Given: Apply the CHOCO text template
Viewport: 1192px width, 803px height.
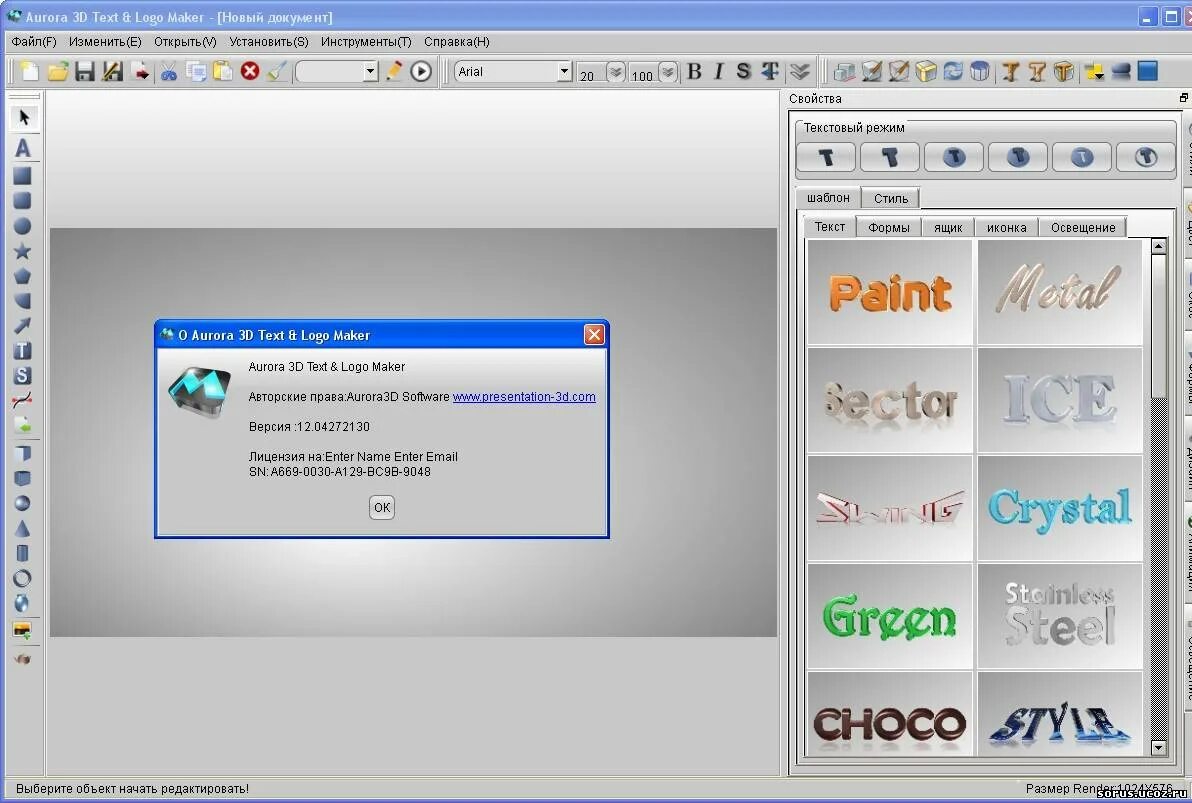Looking at the screenshot, I should coord(889,714).
